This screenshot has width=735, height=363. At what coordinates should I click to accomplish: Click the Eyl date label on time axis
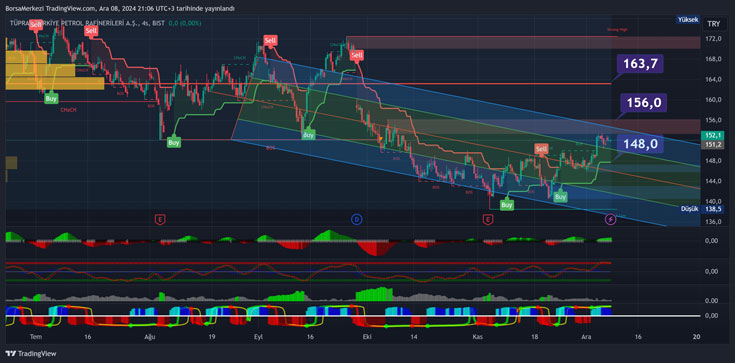pos(258,337)
